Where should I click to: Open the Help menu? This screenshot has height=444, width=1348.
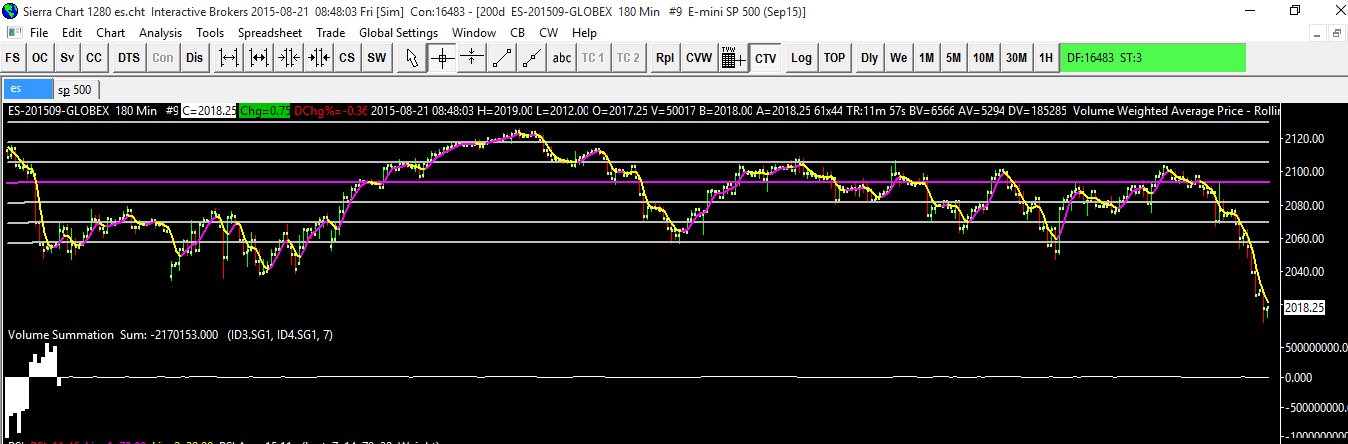point(584,33)
